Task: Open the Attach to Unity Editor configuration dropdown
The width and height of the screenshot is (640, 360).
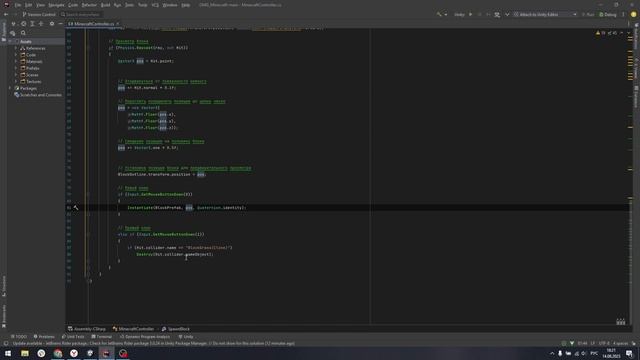Action: 545,14
